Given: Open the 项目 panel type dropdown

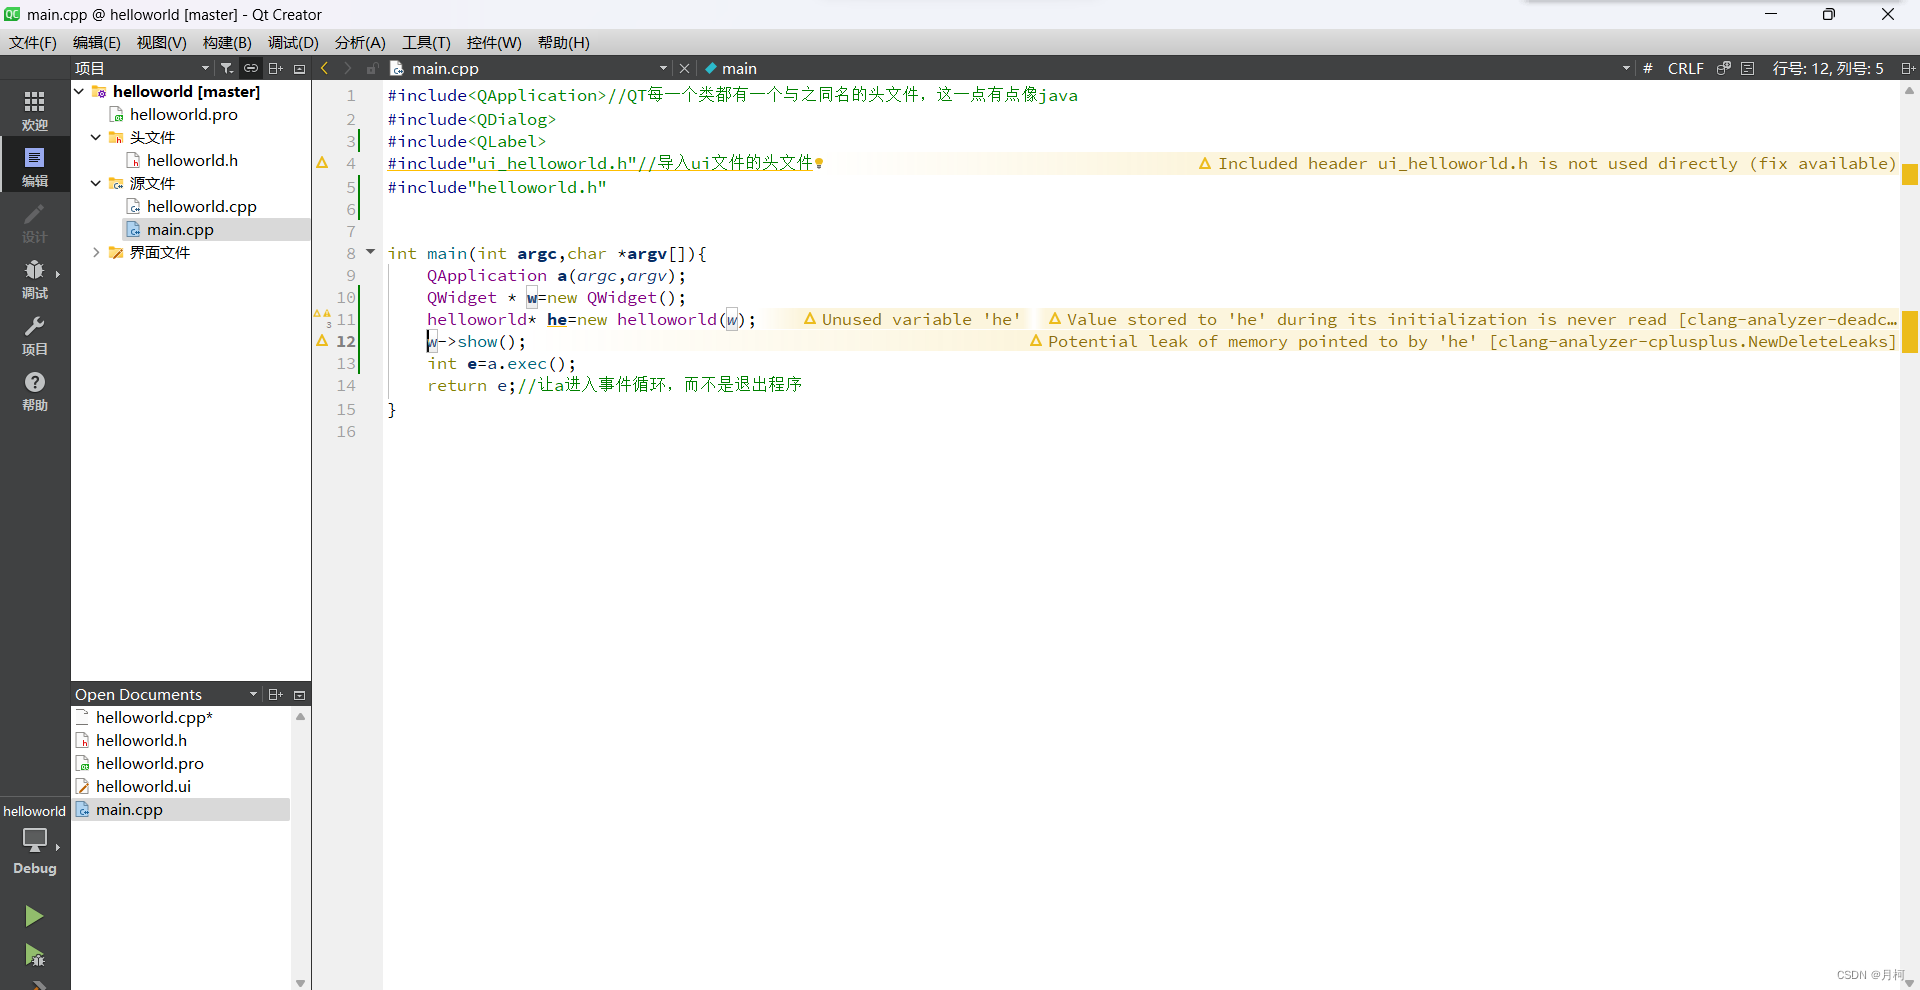Looking at the screenshot, I should click(205, 68).
